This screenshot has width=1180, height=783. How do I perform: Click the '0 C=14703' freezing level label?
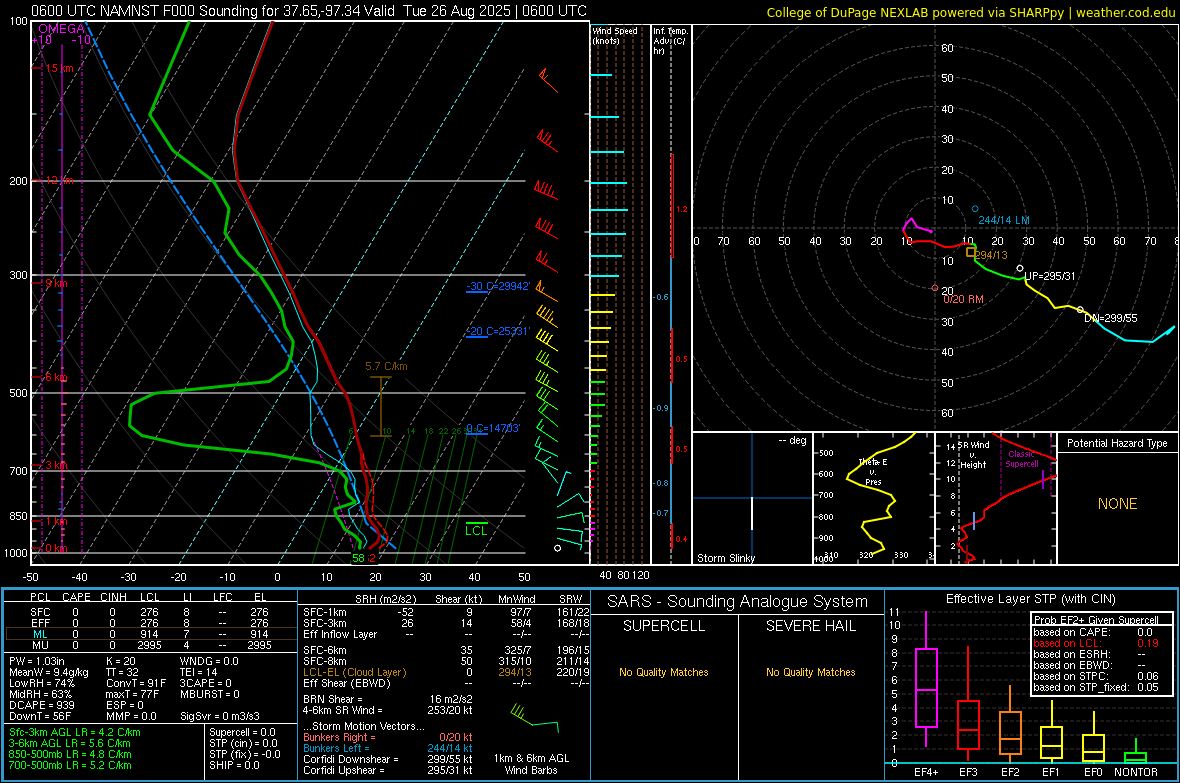click(x=493, y=428)
